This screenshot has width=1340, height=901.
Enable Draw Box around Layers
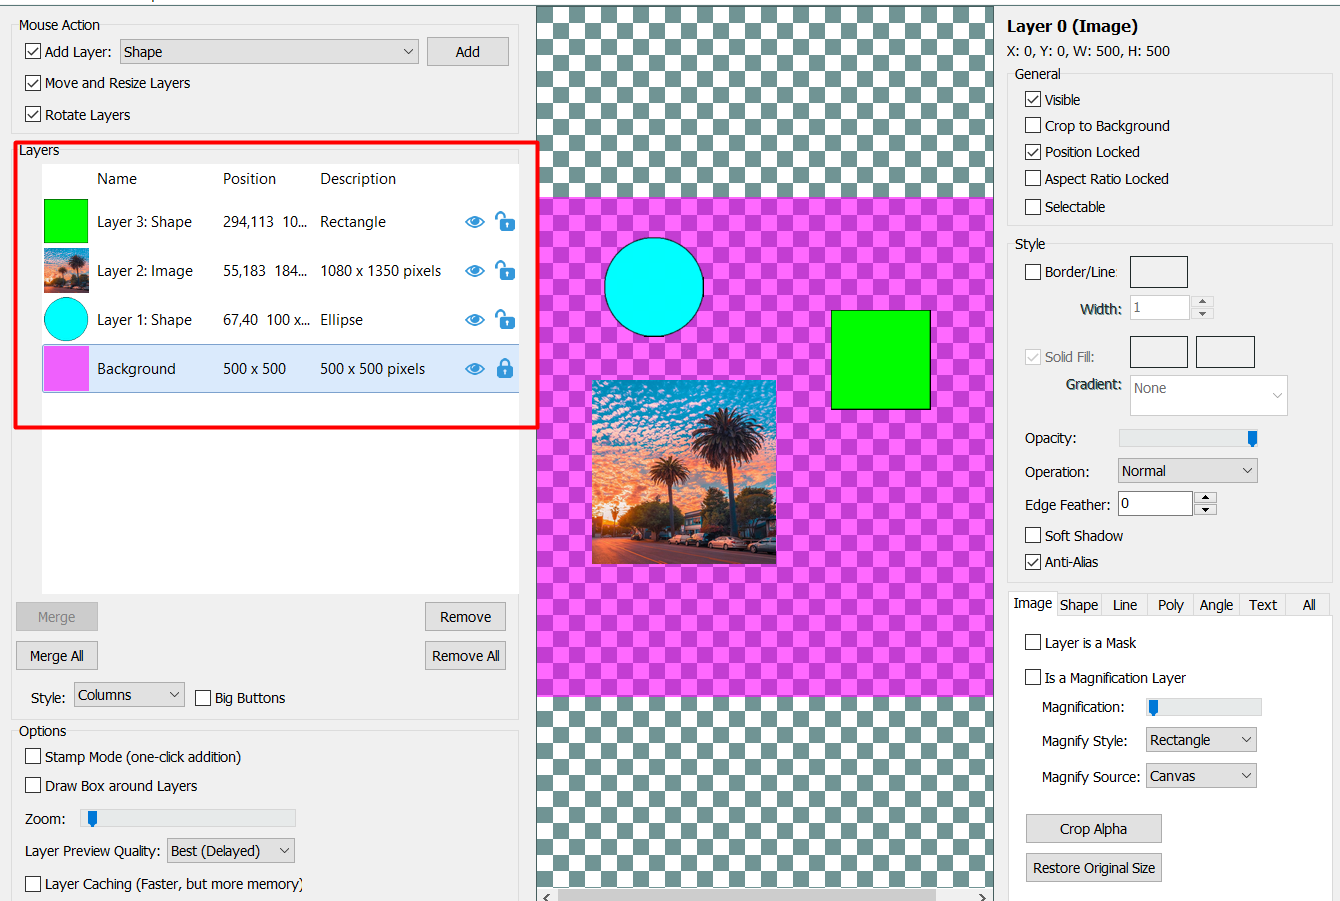33,785
